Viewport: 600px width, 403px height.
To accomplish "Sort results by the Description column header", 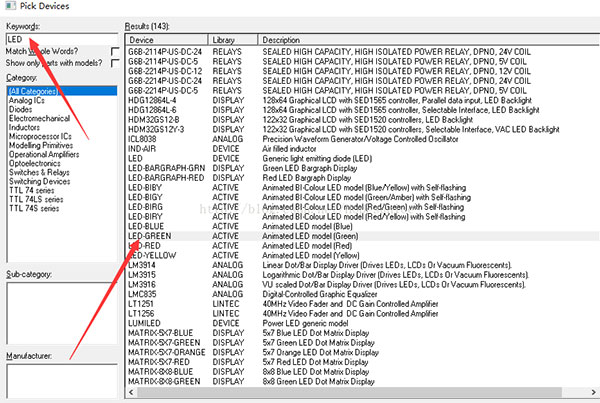I will [429, 40].
